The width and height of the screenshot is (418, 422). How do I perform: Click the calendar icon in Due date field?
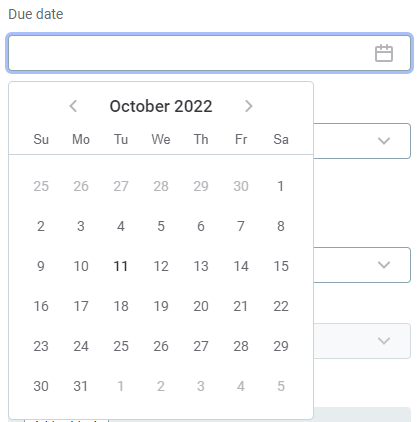click(x=384, y=53)
